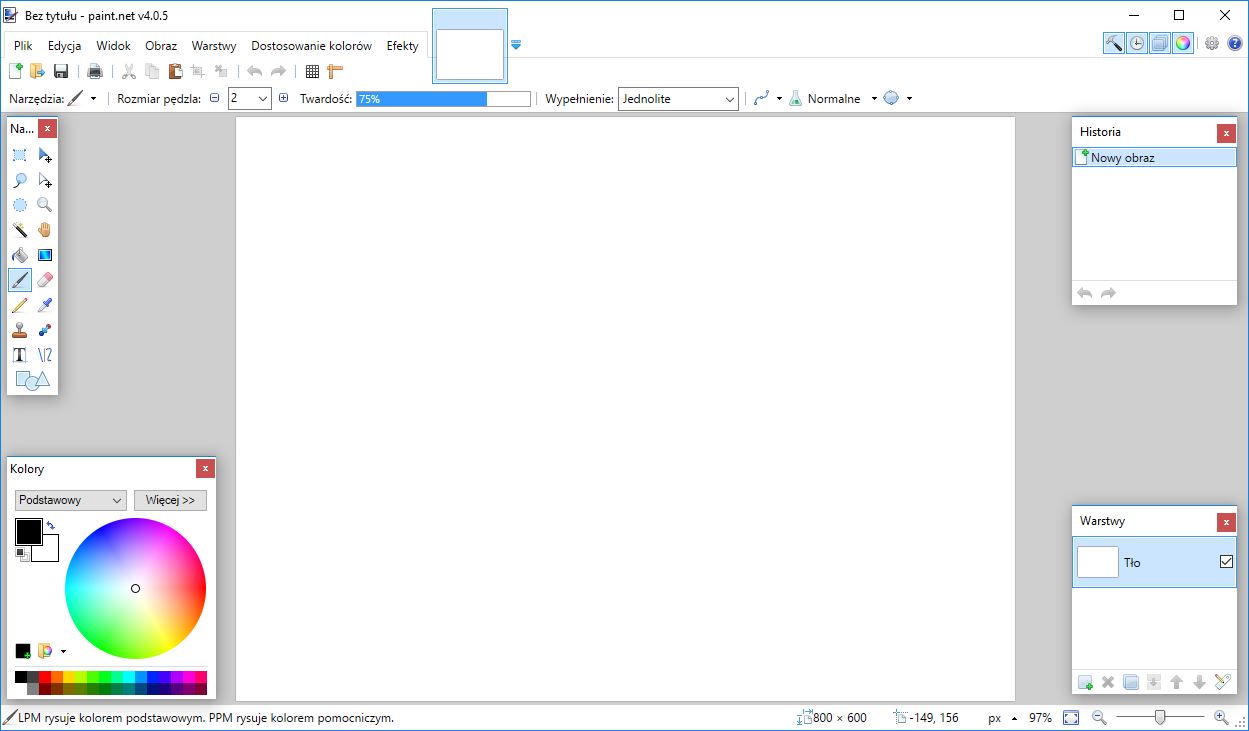Create a new image via toolbar icon
The width and height of the screenshot is (1249, 731).
pyautogui.click(x=15, y=71)
